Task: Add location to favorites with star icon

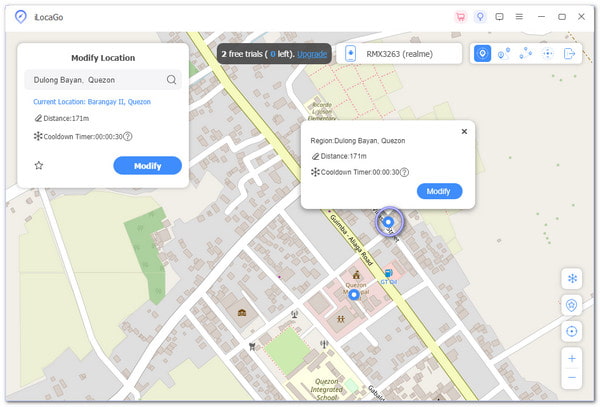Action: click(x=39, y=166)
